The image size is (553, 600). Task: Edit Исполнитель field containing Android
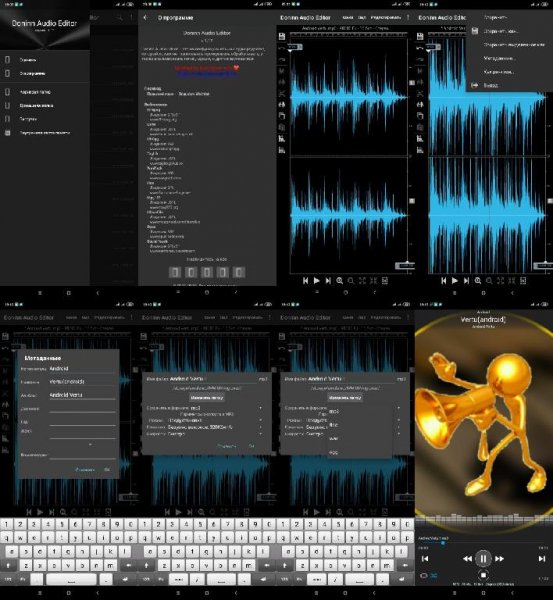point(82,368)
